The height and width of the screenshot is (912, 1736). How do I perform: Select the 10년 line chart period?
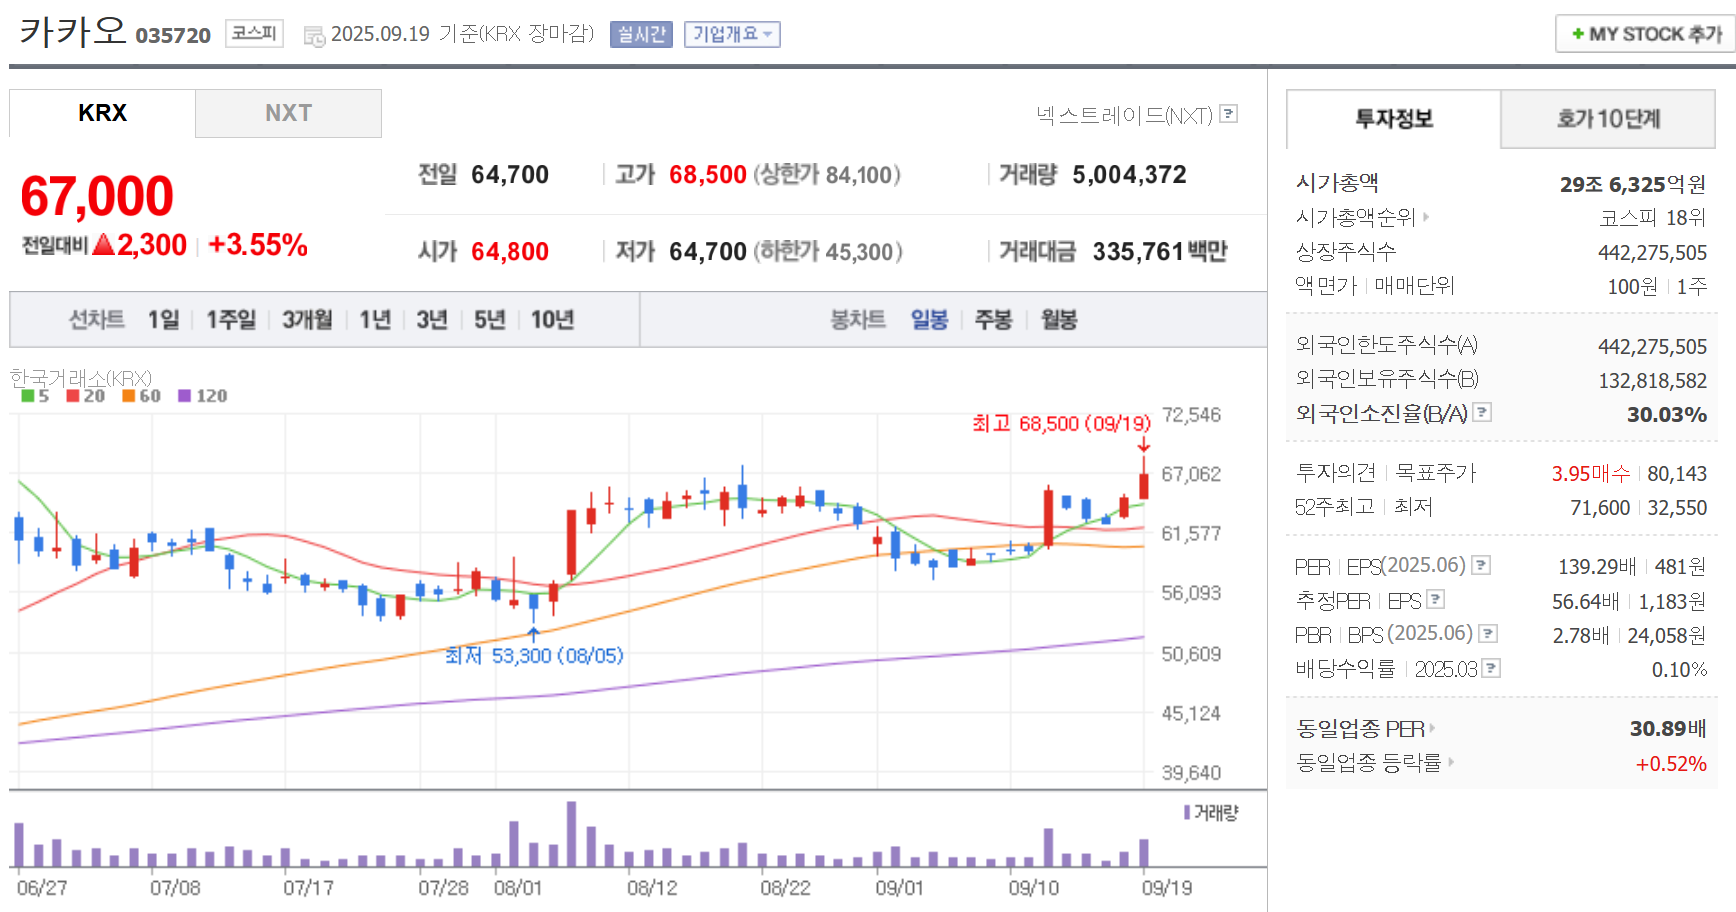tap(552, 320)
